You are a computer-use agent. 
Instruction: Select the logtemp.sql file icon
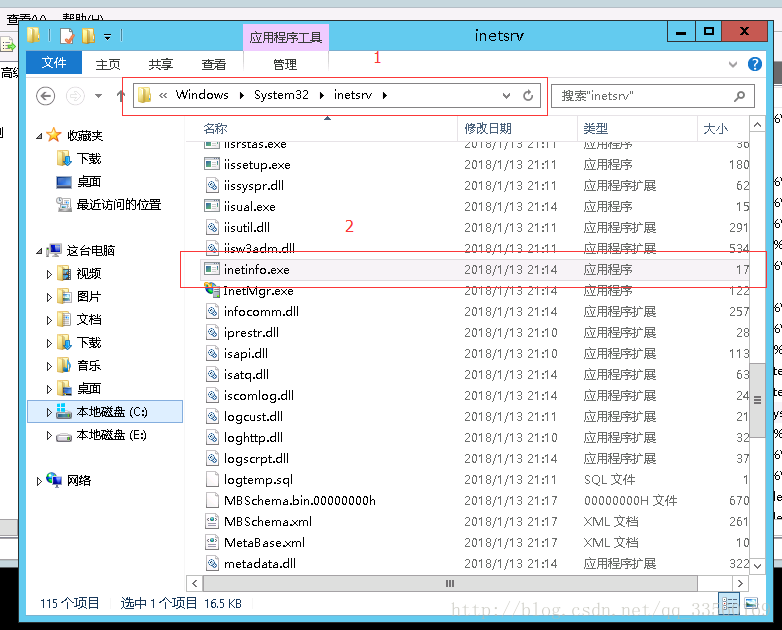click(212, 479)
